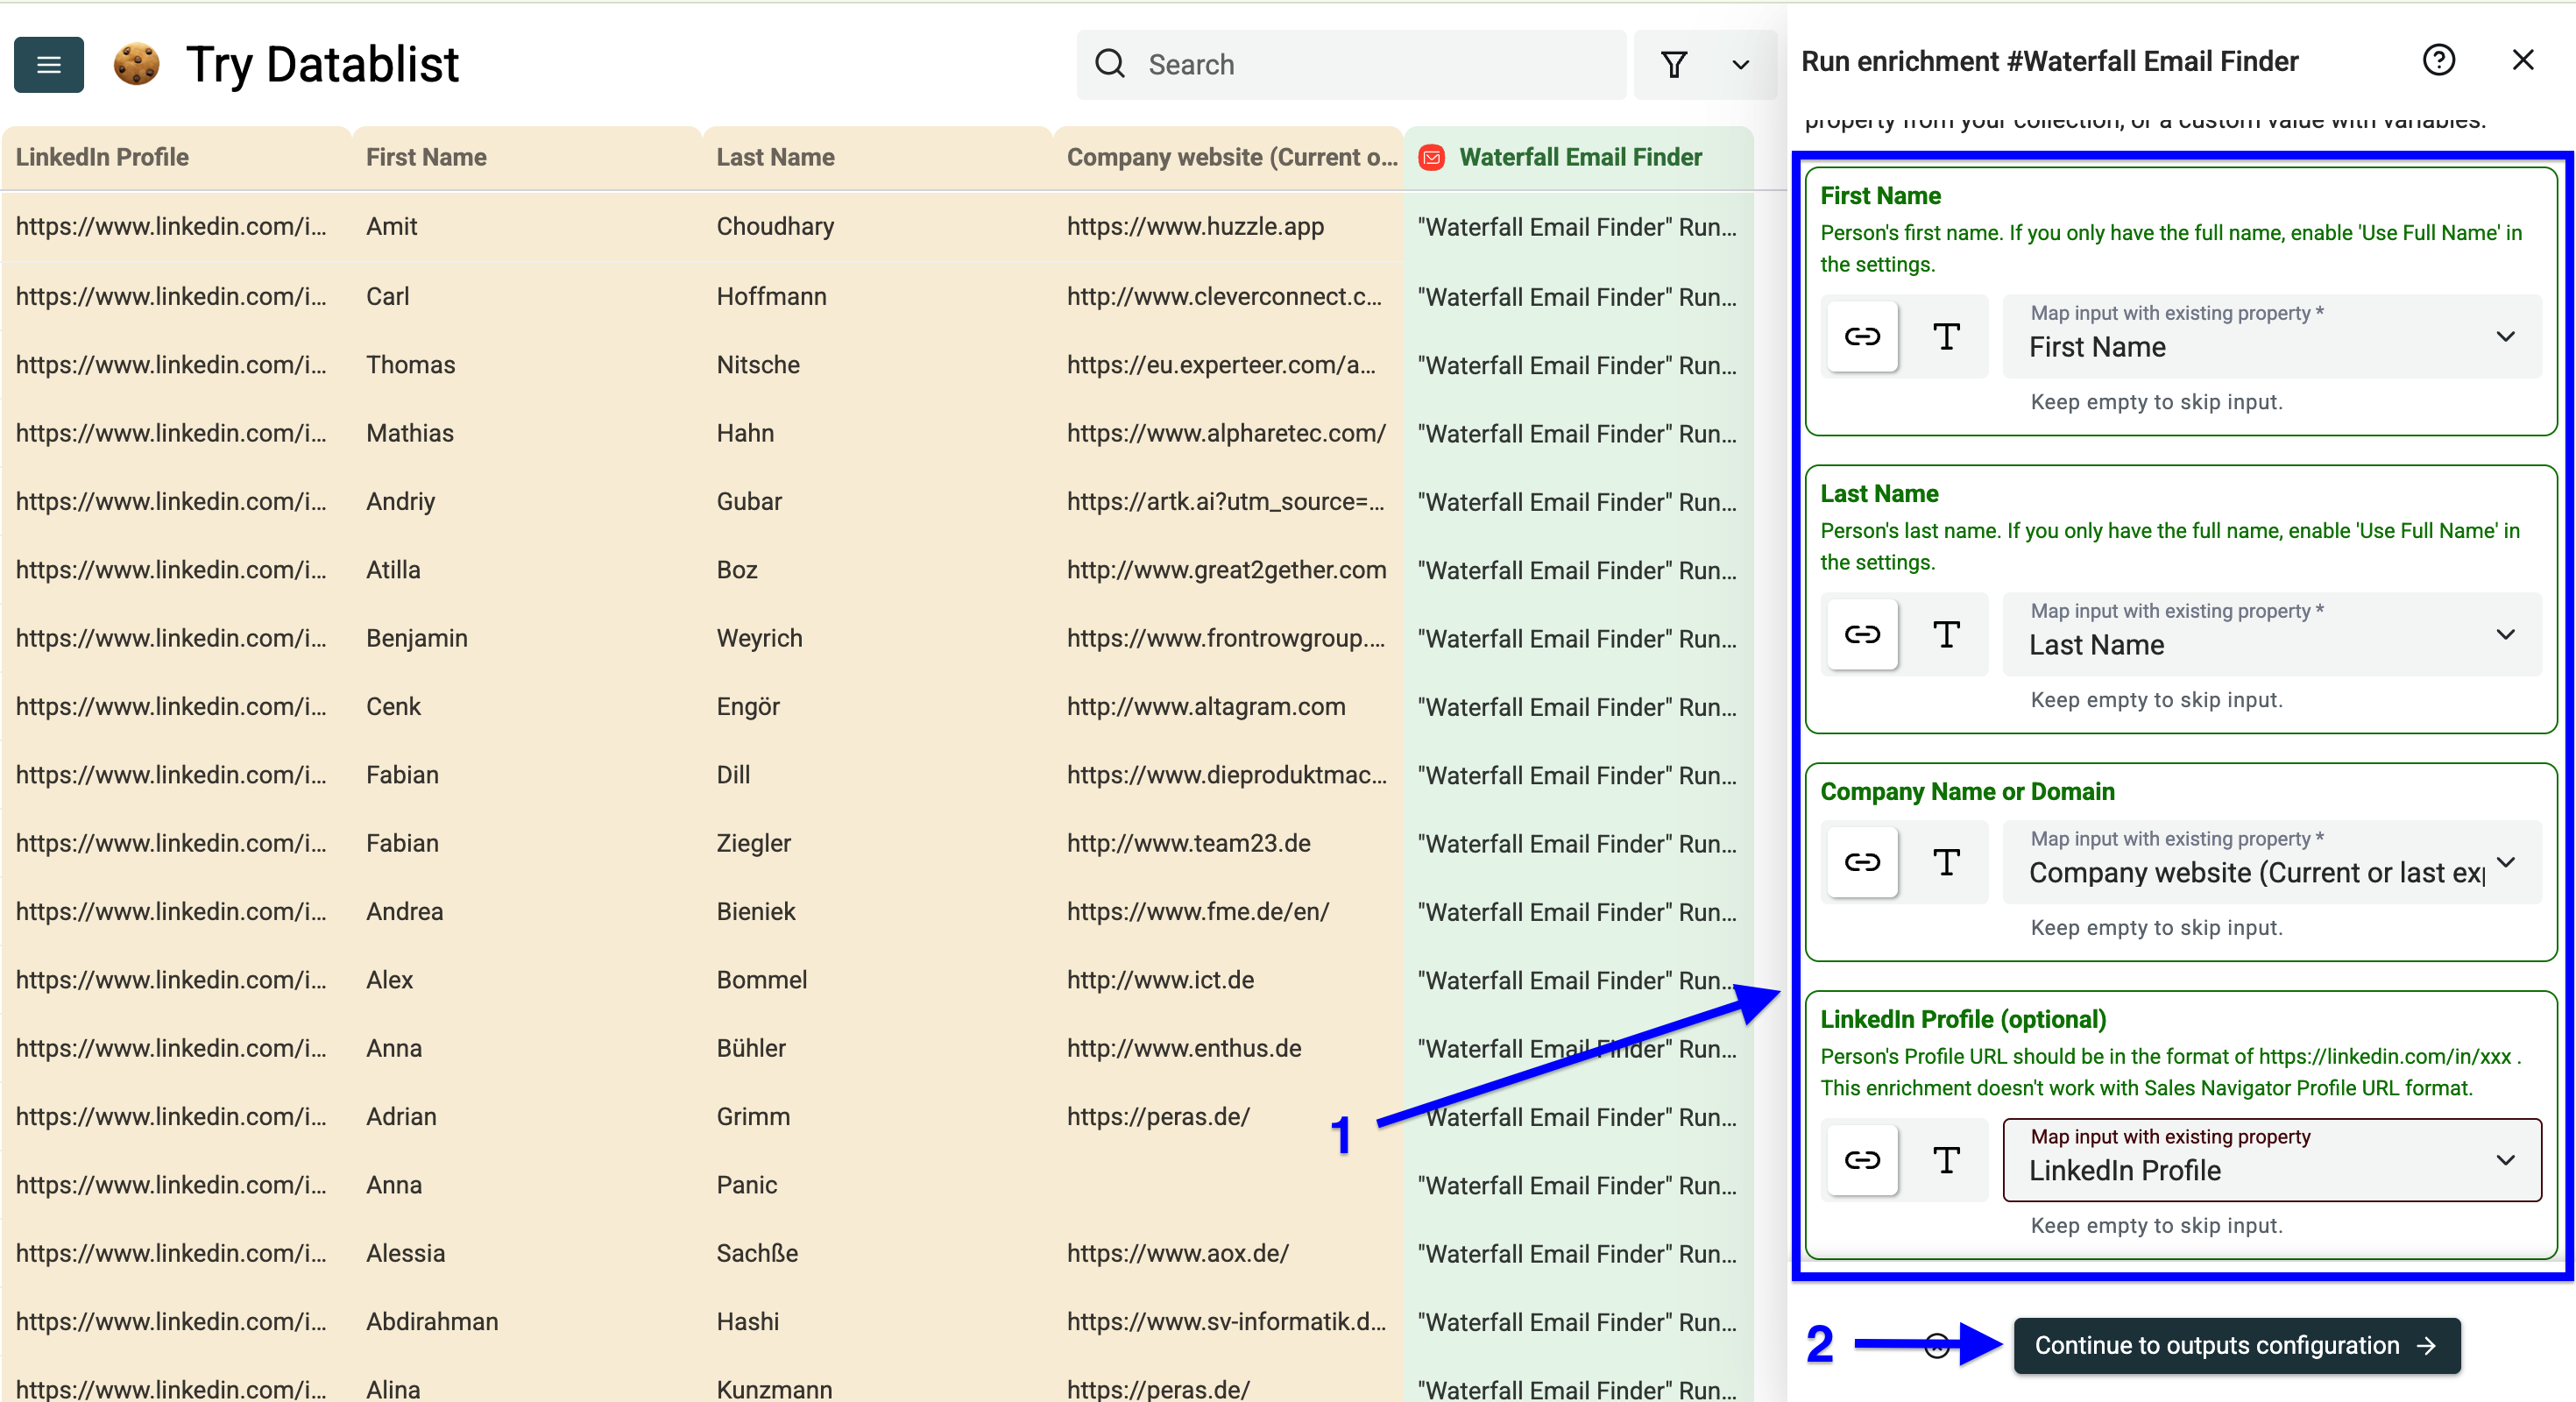This screenshot has height=1402, width=2576.
Task: Open the LinkedIn Profile property mapping dropdown
Action: tap(2272, 1160)
